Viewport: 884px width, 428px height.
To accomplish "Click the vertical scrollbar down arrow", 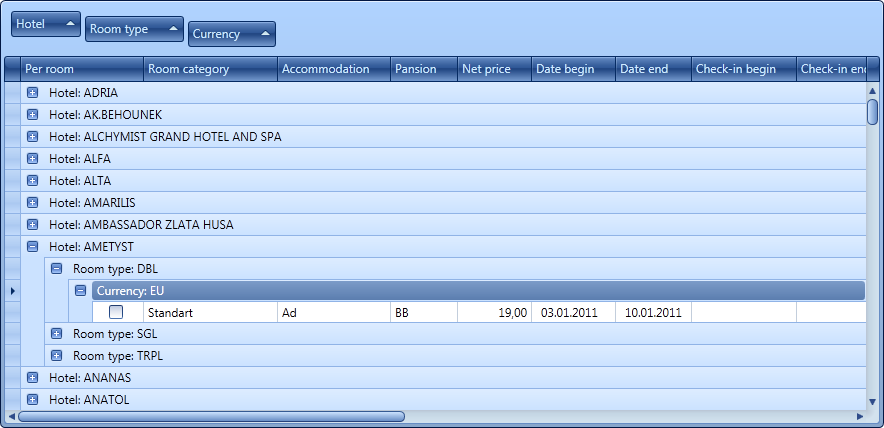I will click(x=872, y=400).
